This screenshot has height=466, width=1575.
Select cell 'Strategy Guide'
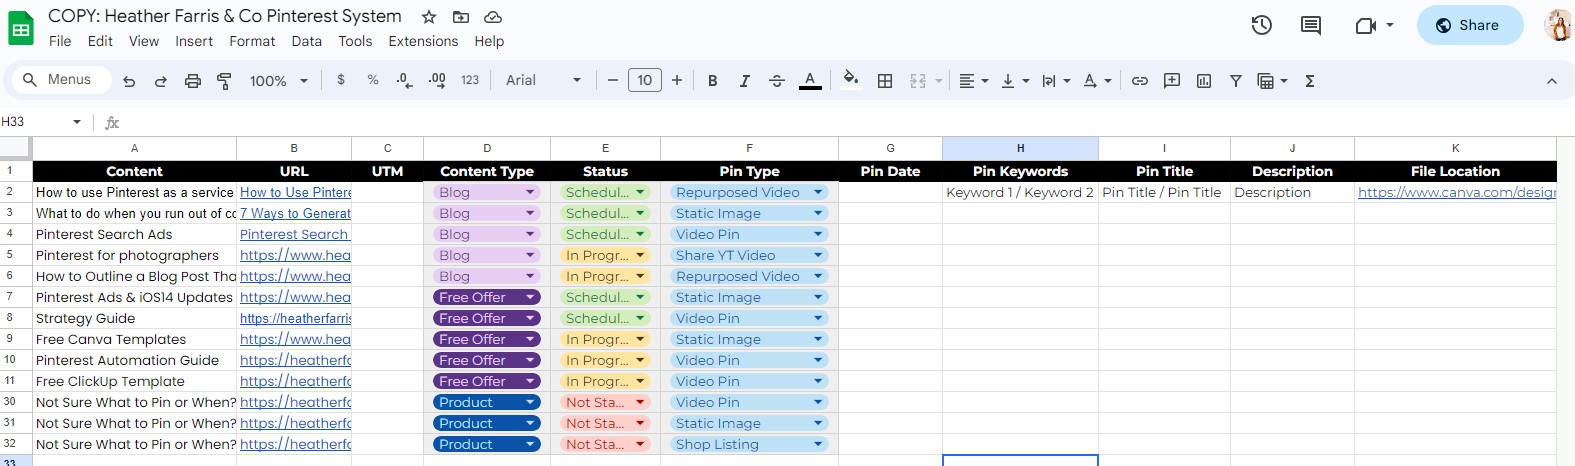click(135, 318)
